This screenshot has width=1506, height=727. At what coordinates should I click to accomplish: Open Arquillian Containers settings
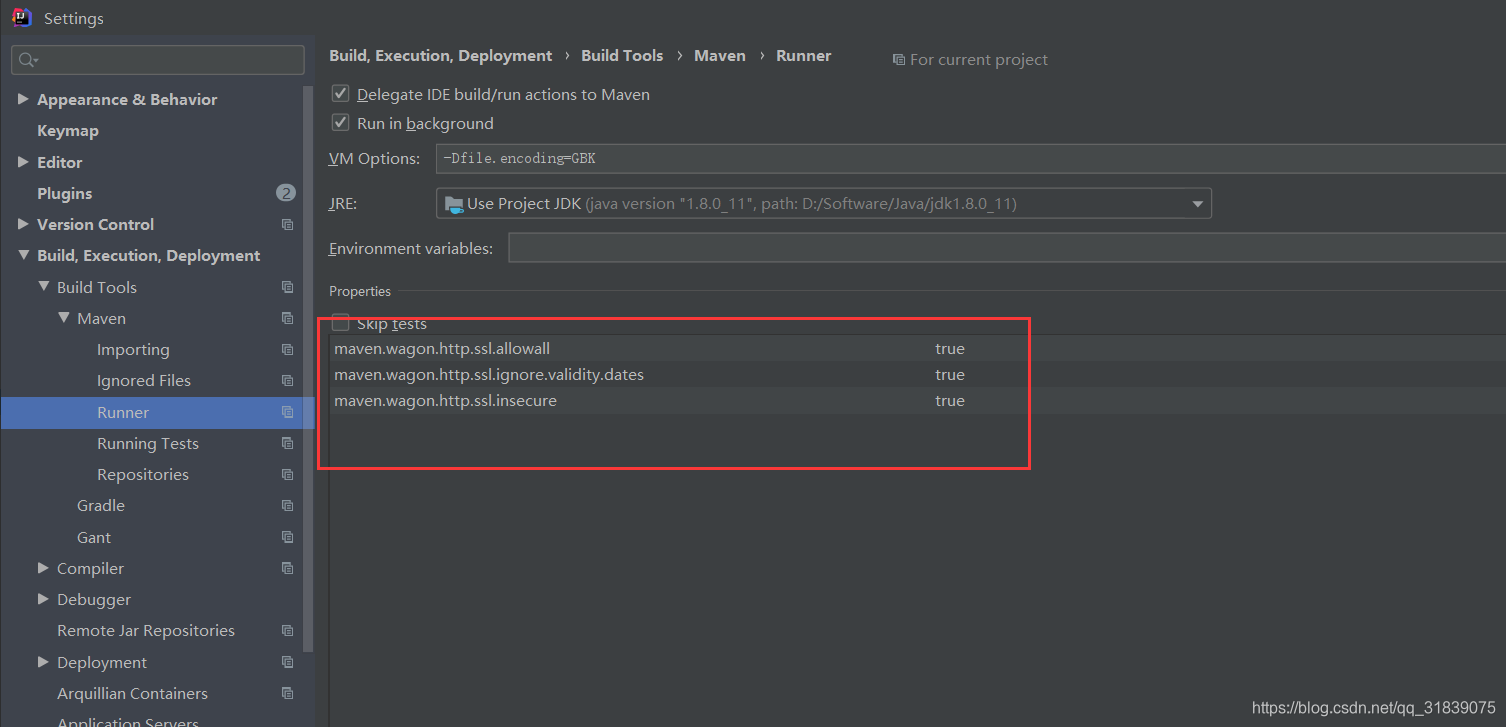tap(132, 693)
